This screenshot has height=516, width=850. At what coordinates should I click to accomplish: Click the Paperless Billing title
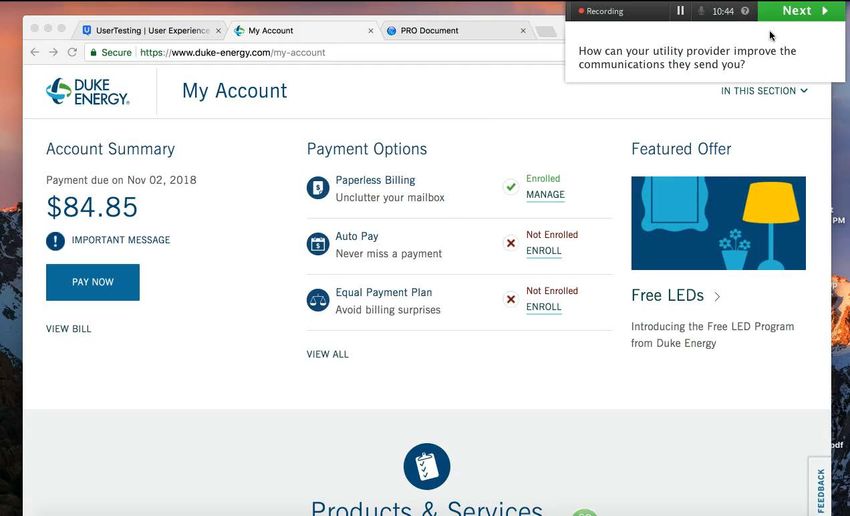tap(375, 180)
